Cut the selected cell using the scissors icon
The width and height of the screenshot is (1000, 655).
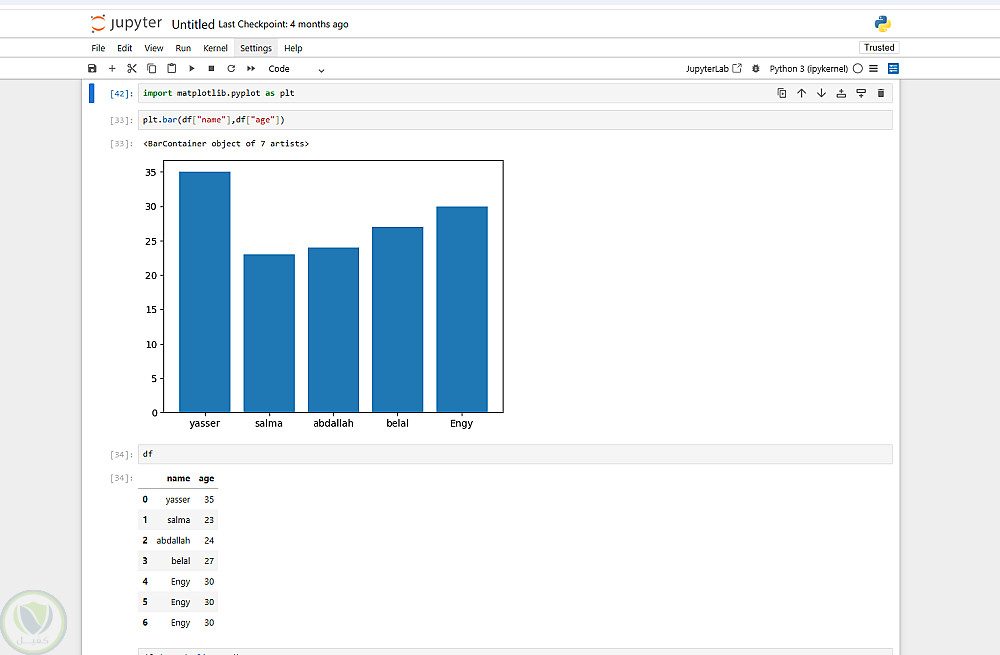[132, 68]
